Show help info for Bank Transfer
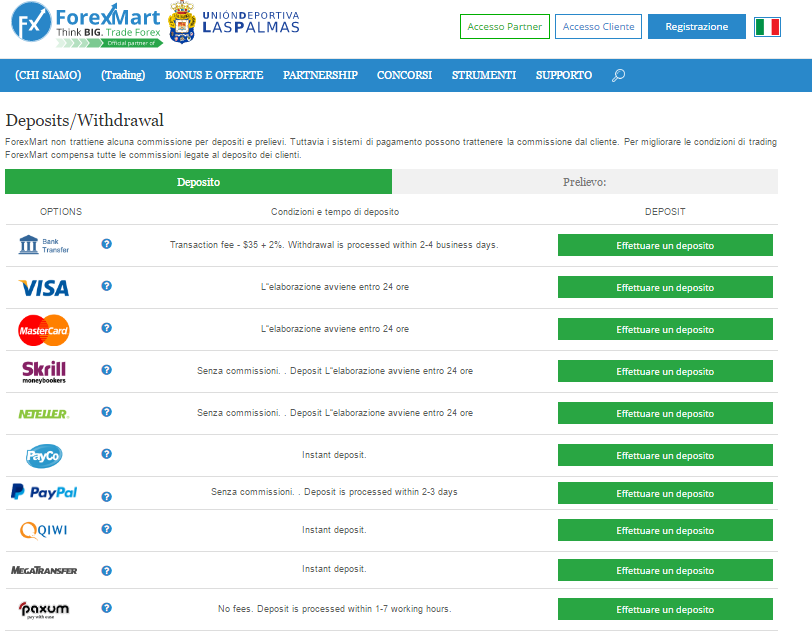 coord(107,244)
